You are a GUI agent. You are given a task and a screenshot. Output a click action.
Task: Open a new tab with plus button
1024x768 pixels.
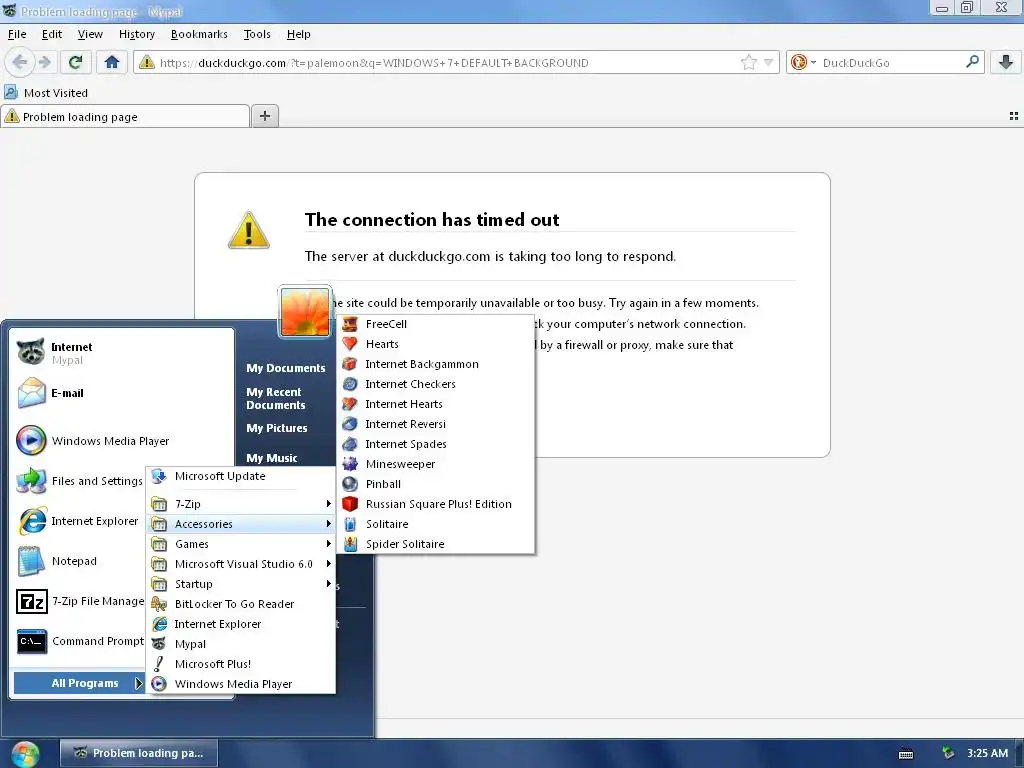[x=264, y=116]
